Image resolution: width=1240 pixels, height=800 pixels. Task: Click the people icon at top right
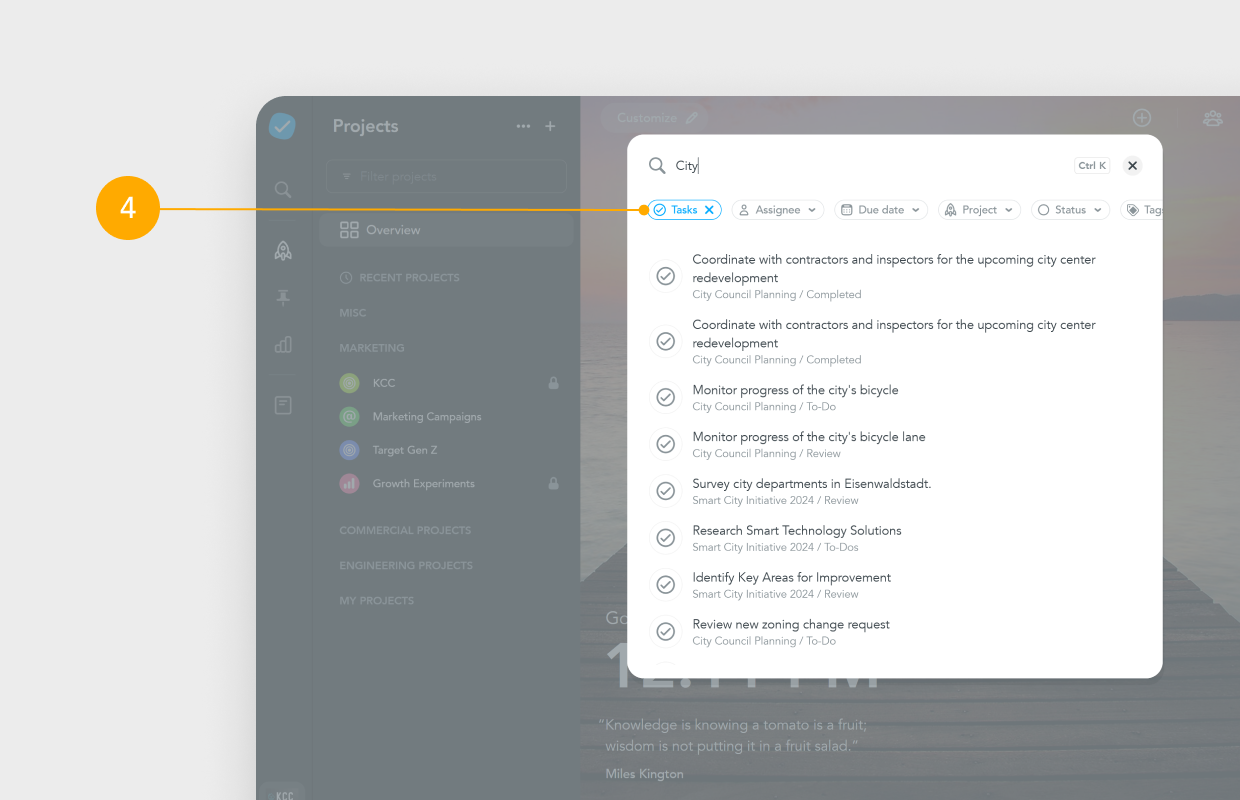tap(1213, 117)
